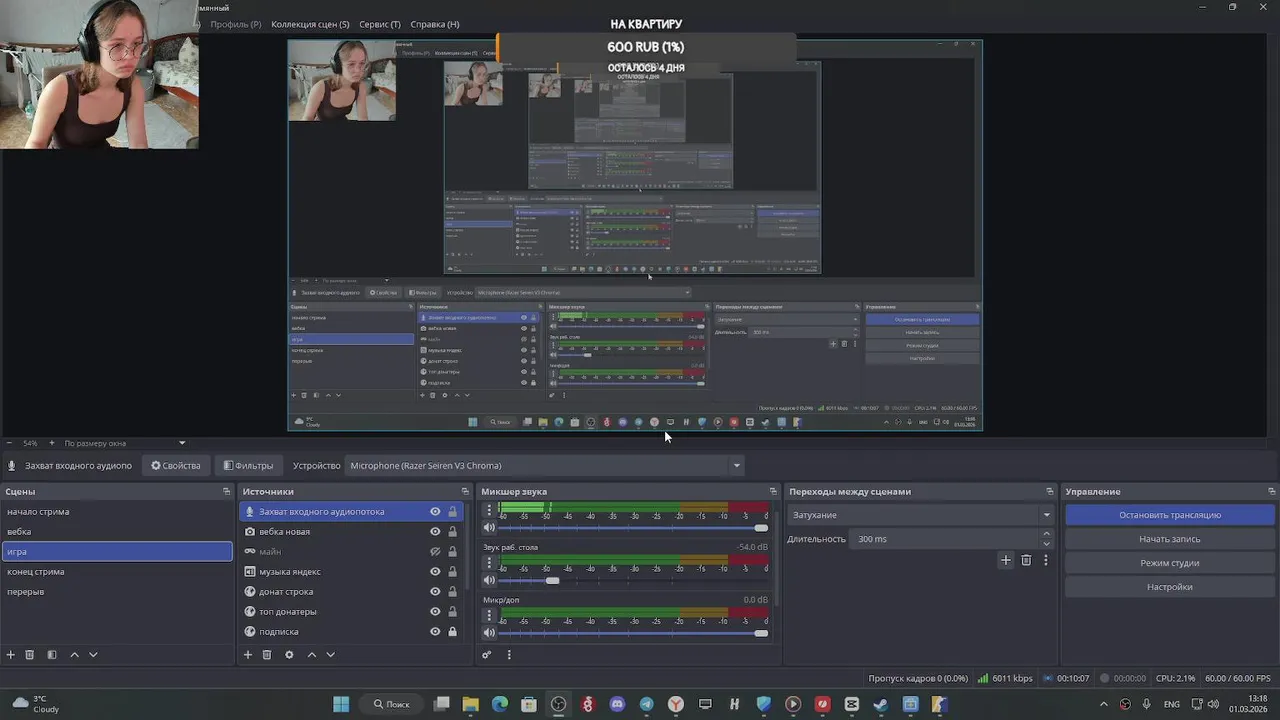Click the Windows taskbar Поиск search box
This screenshot has width=1280, height=720.
click(392, 704)
